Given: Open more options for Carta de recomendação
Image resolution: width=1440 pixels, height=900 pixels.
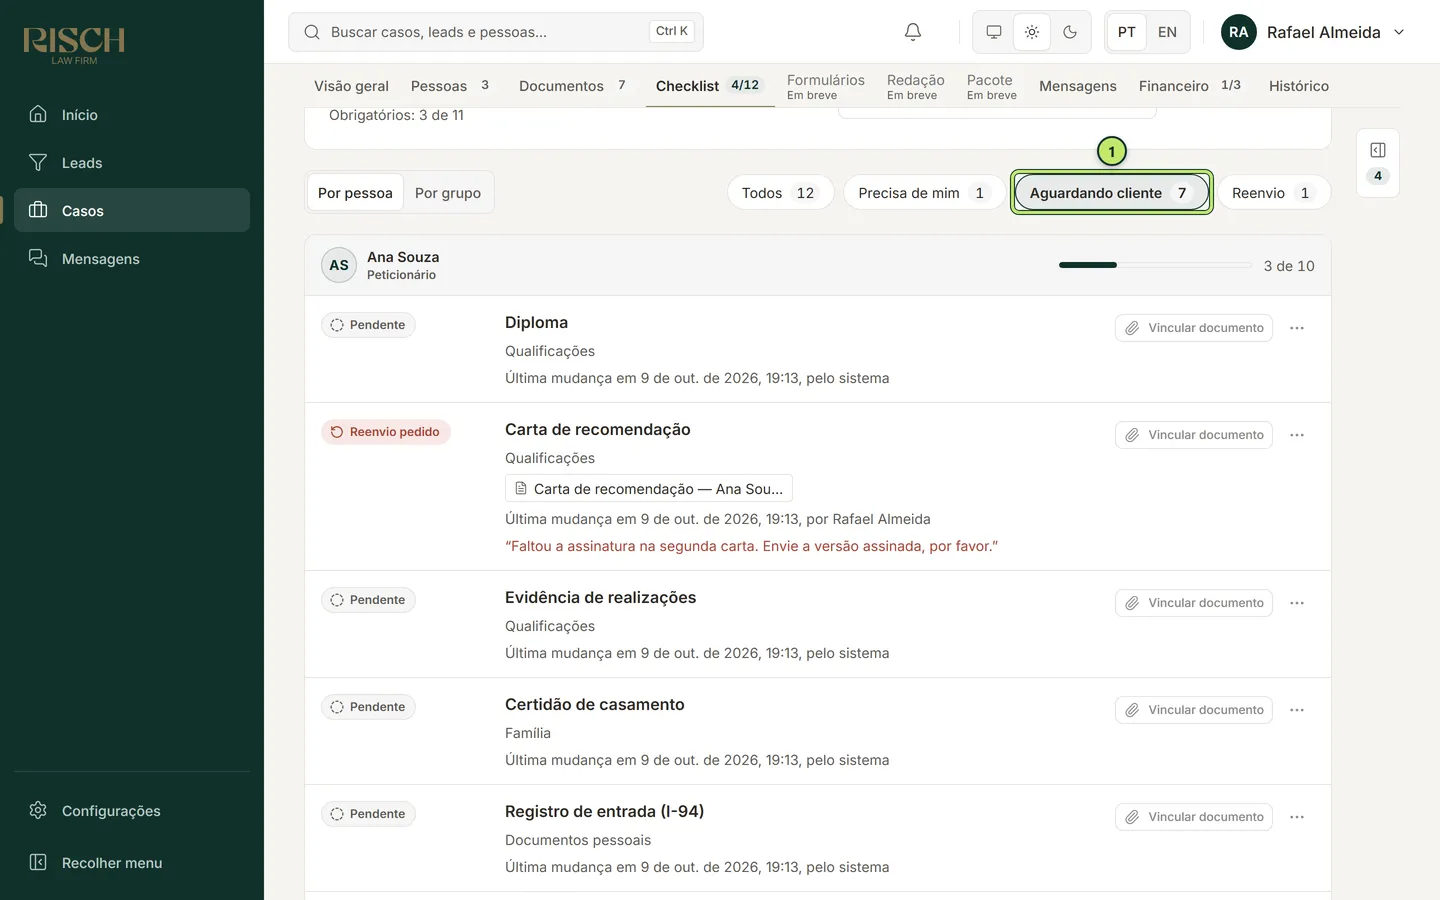Looking at the screenshot, I should click(1297, 435).
